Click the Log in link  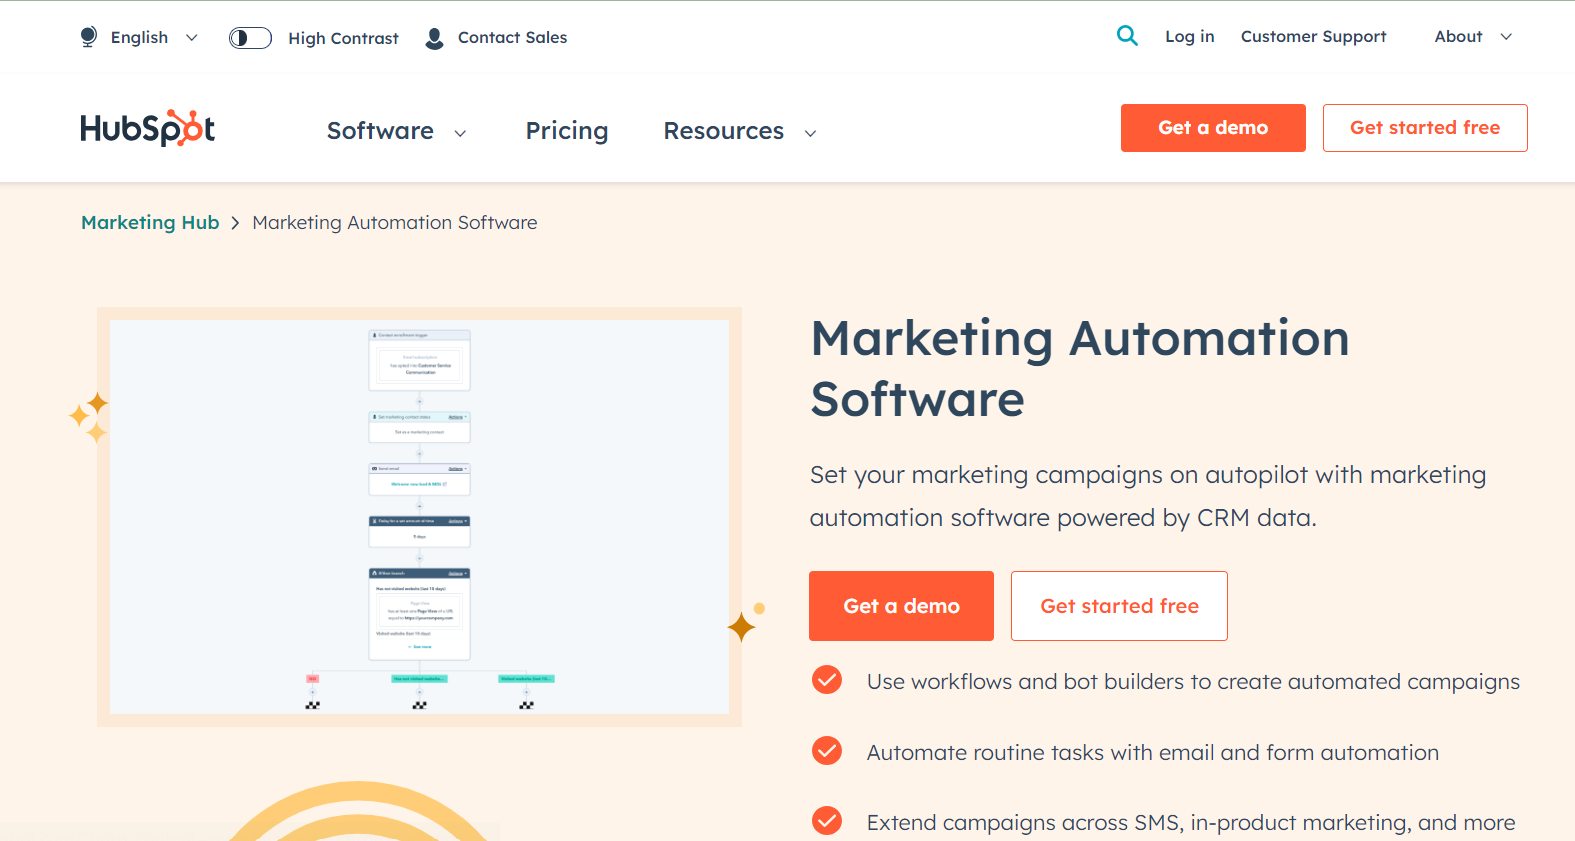pos(1189,37)
